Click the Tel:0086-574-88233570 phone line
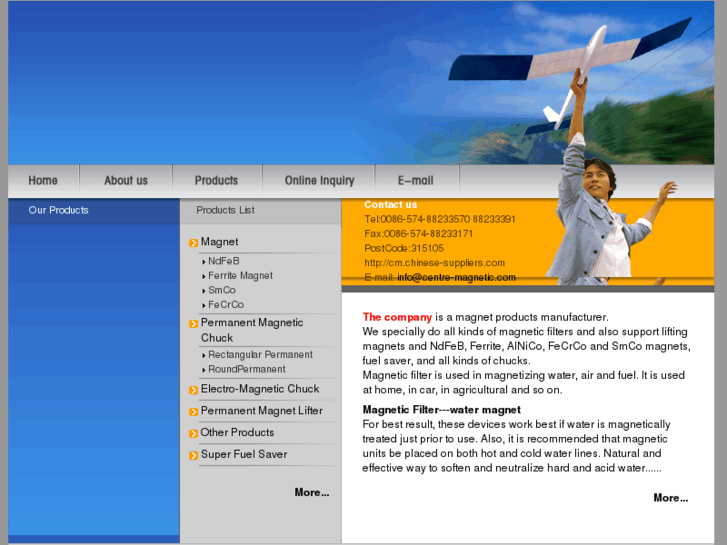 (440, 219)
